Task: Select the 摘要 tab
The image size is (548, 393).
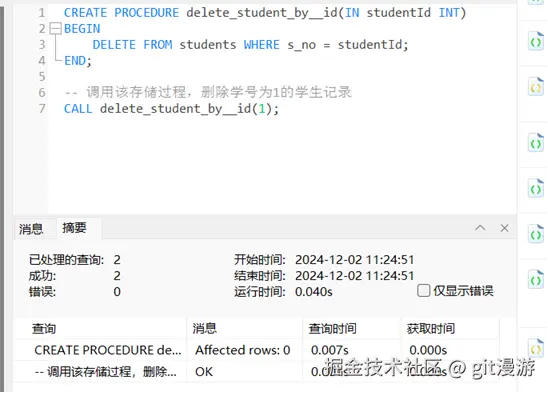Action: 74,228
